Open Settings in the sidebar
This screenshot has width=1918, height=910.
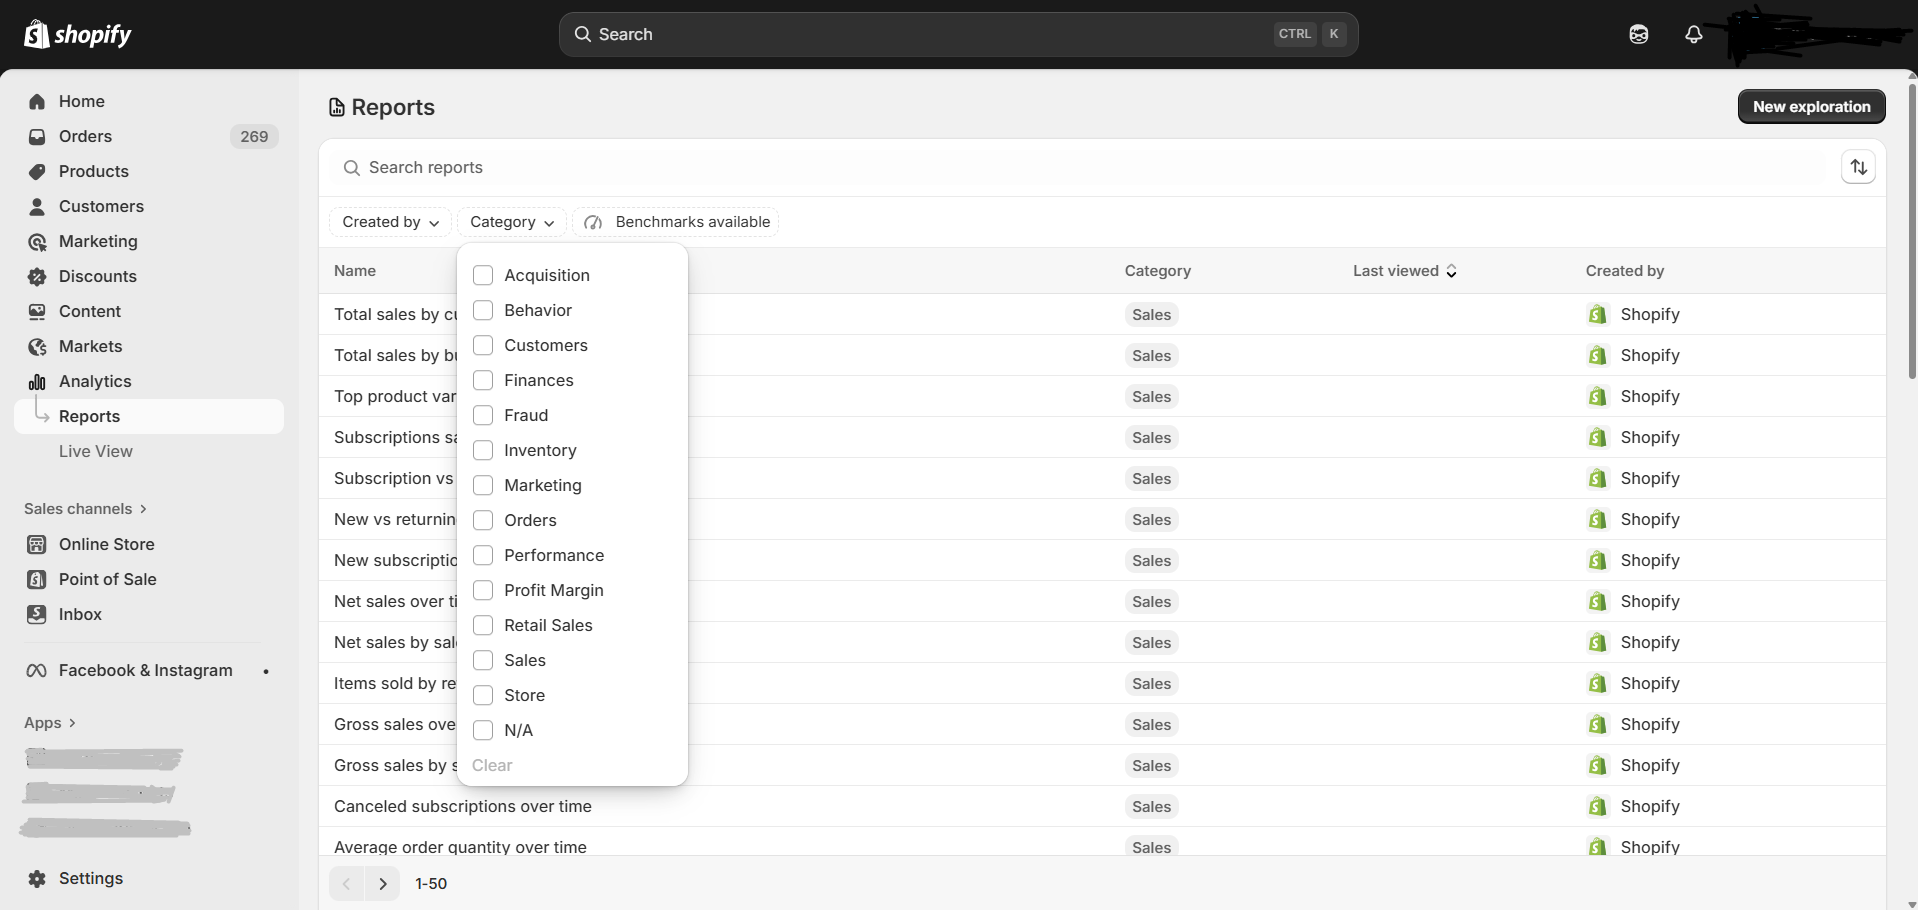pos(91,878)
